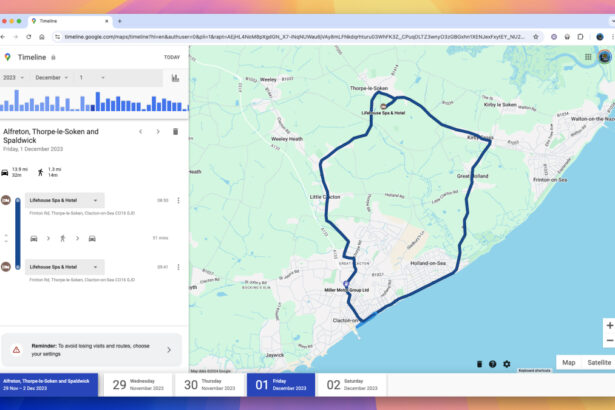Click Lifehouse Spa & Hotel marker on map
Screen dimensions: 615x410
click(384, 106)
